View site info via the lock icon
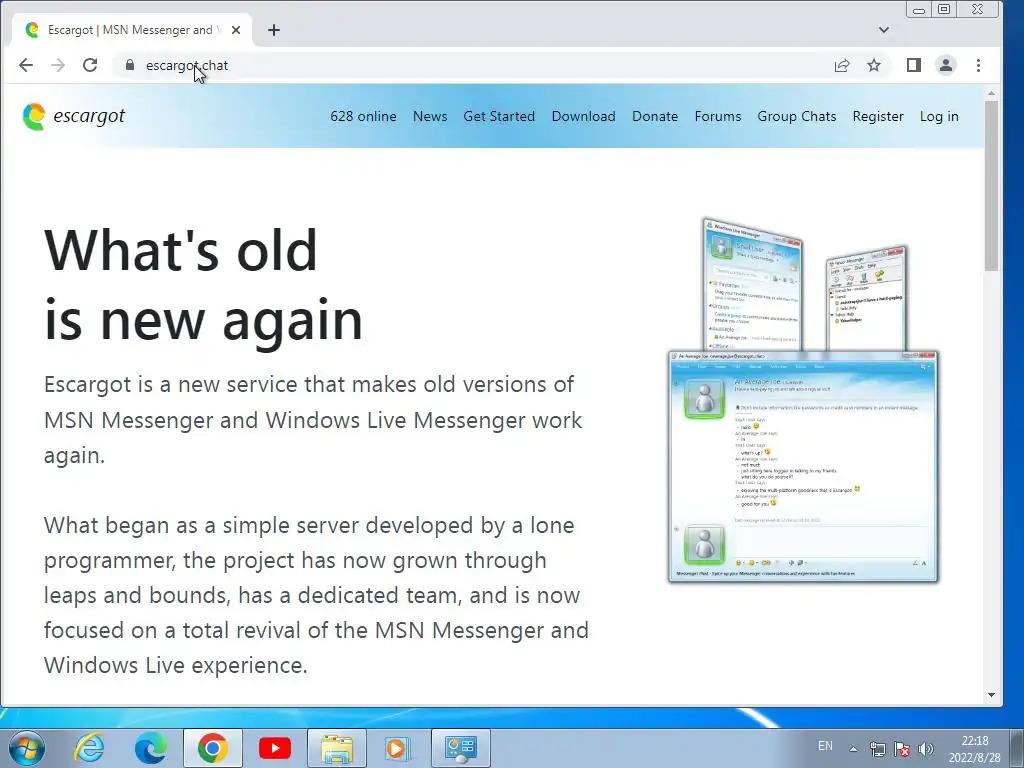 tap(130, 65)
